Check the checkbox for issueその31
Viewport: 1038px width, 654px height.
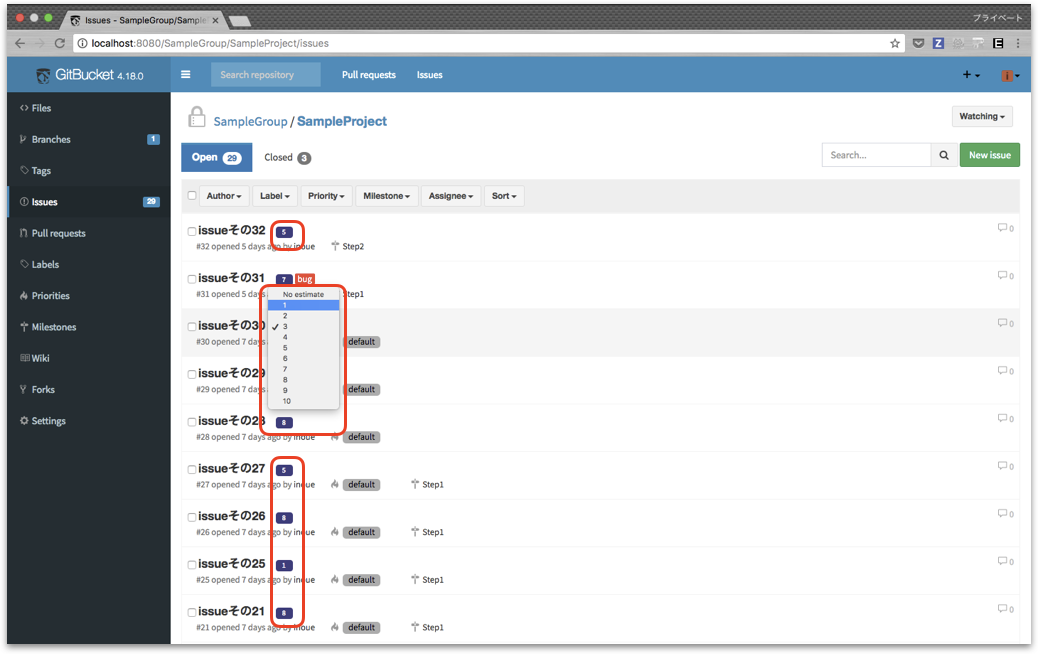click(x=191, y=278)
